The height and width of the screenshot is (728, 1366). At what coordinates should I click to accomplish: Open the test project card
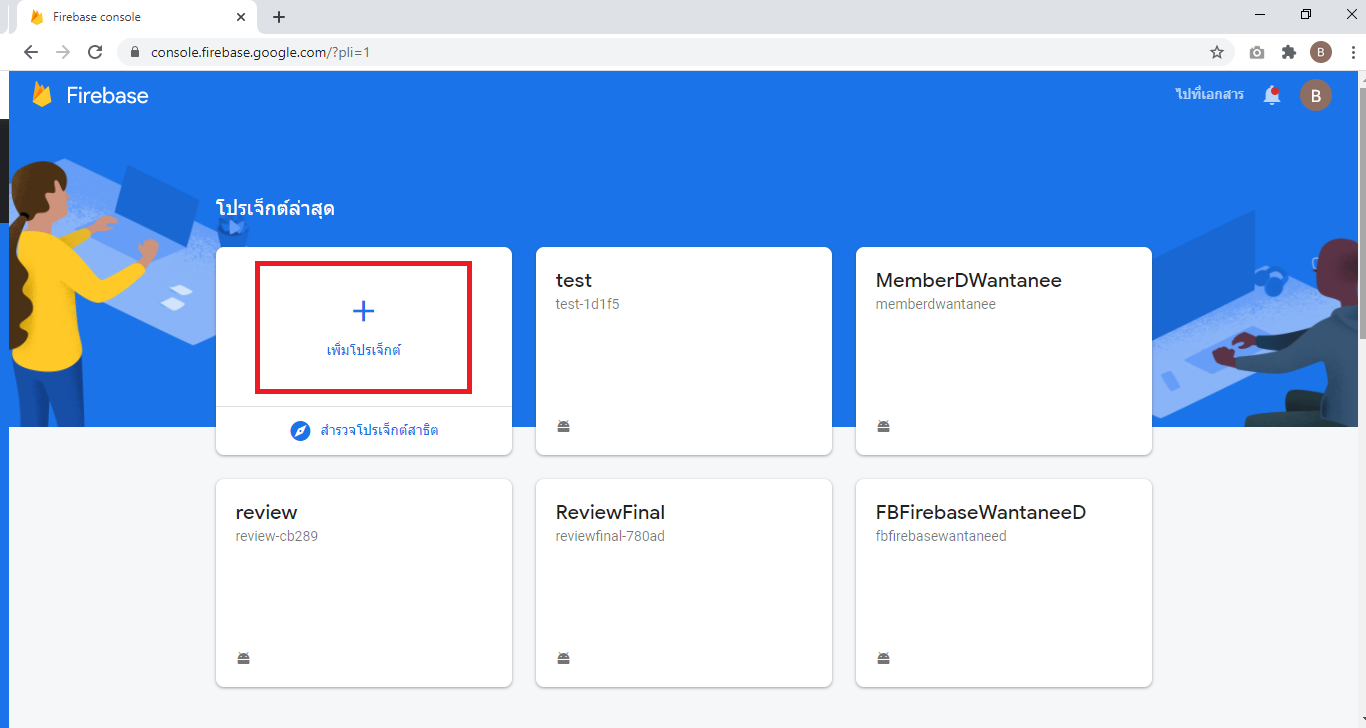684,351
